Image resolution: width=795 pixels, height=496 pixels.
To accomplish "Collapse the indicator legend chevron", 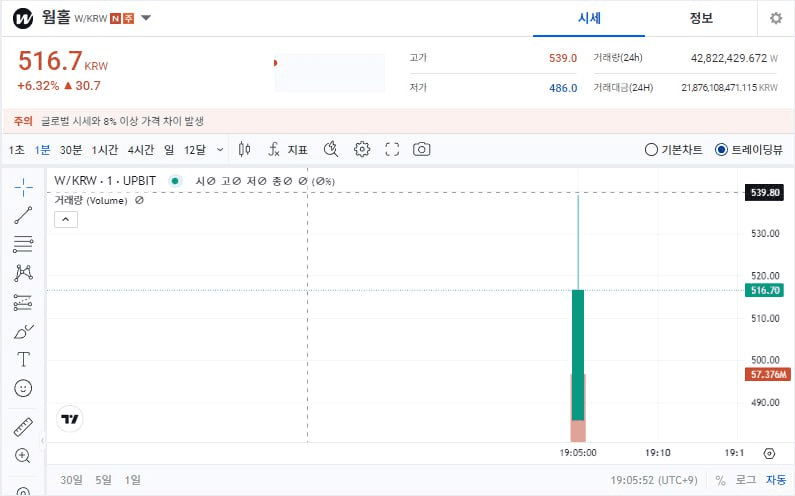I will click(x=66, y=220).
